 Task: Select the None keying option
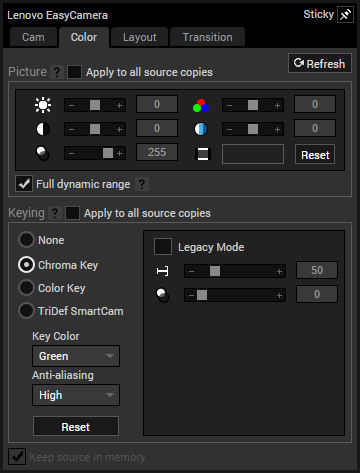[26, 240]
